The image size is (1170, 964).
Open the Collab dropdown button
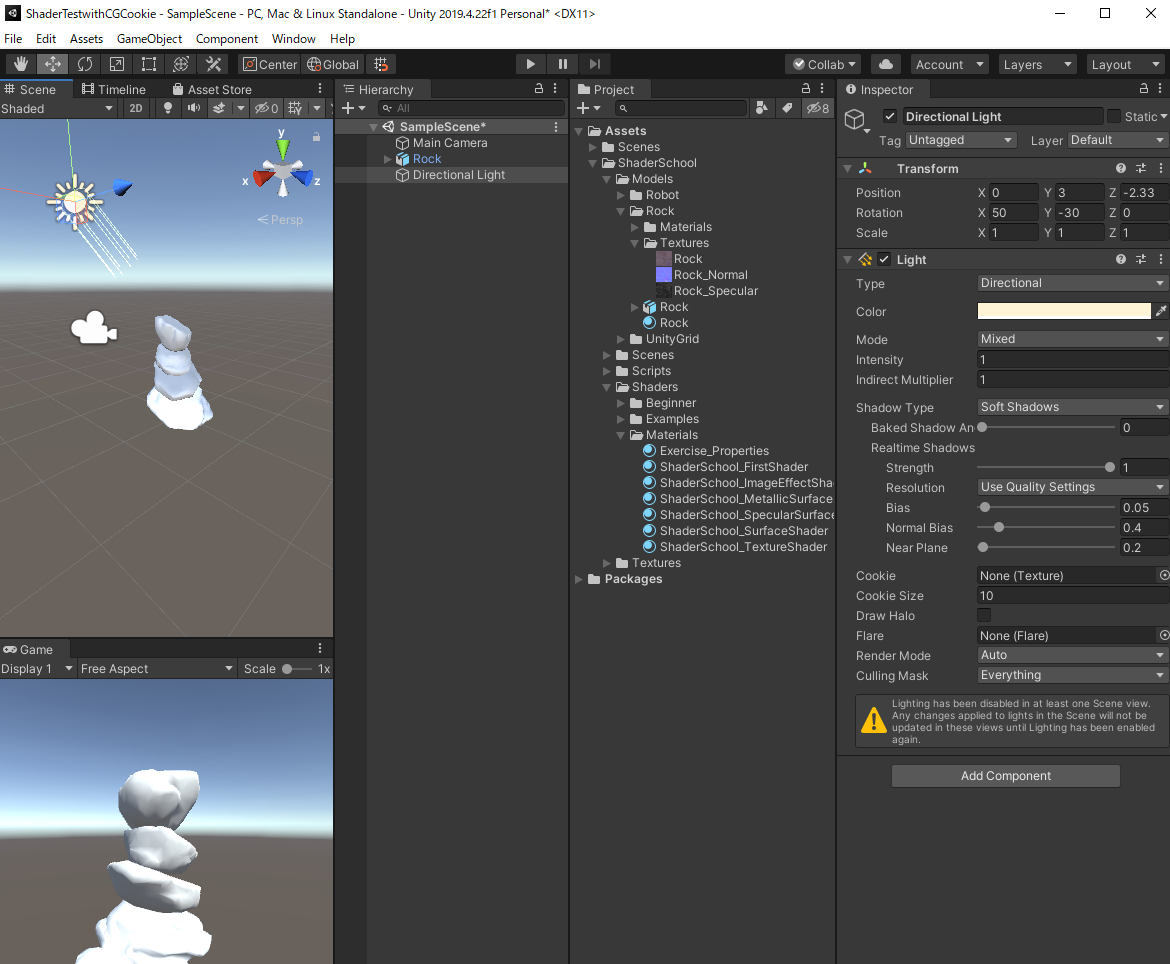(x=824, y=64)
